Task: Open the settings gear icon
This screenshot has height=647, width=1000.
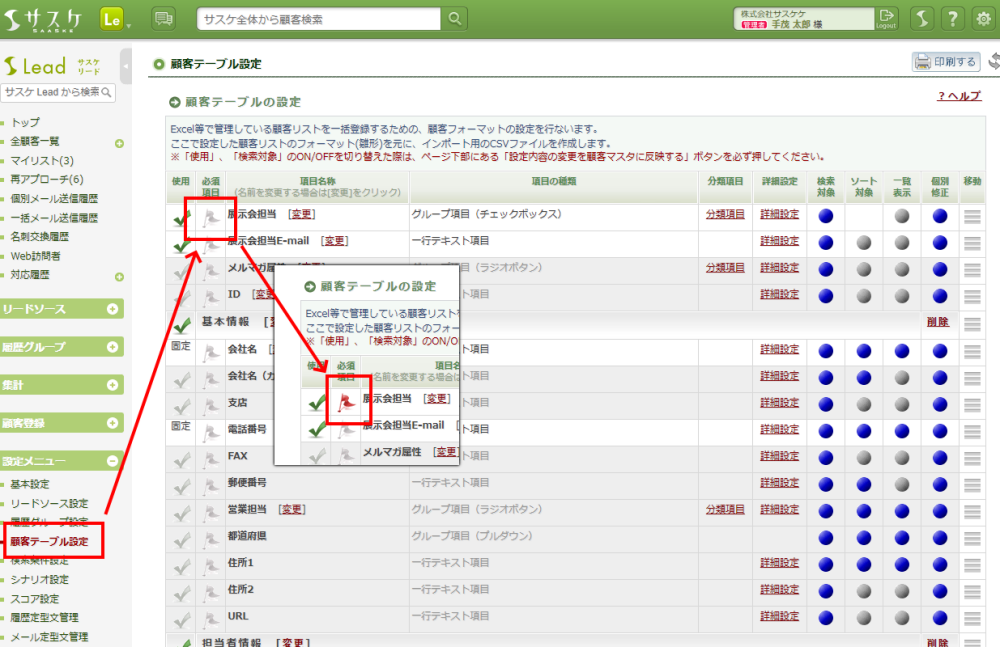Action: point(982,18)
